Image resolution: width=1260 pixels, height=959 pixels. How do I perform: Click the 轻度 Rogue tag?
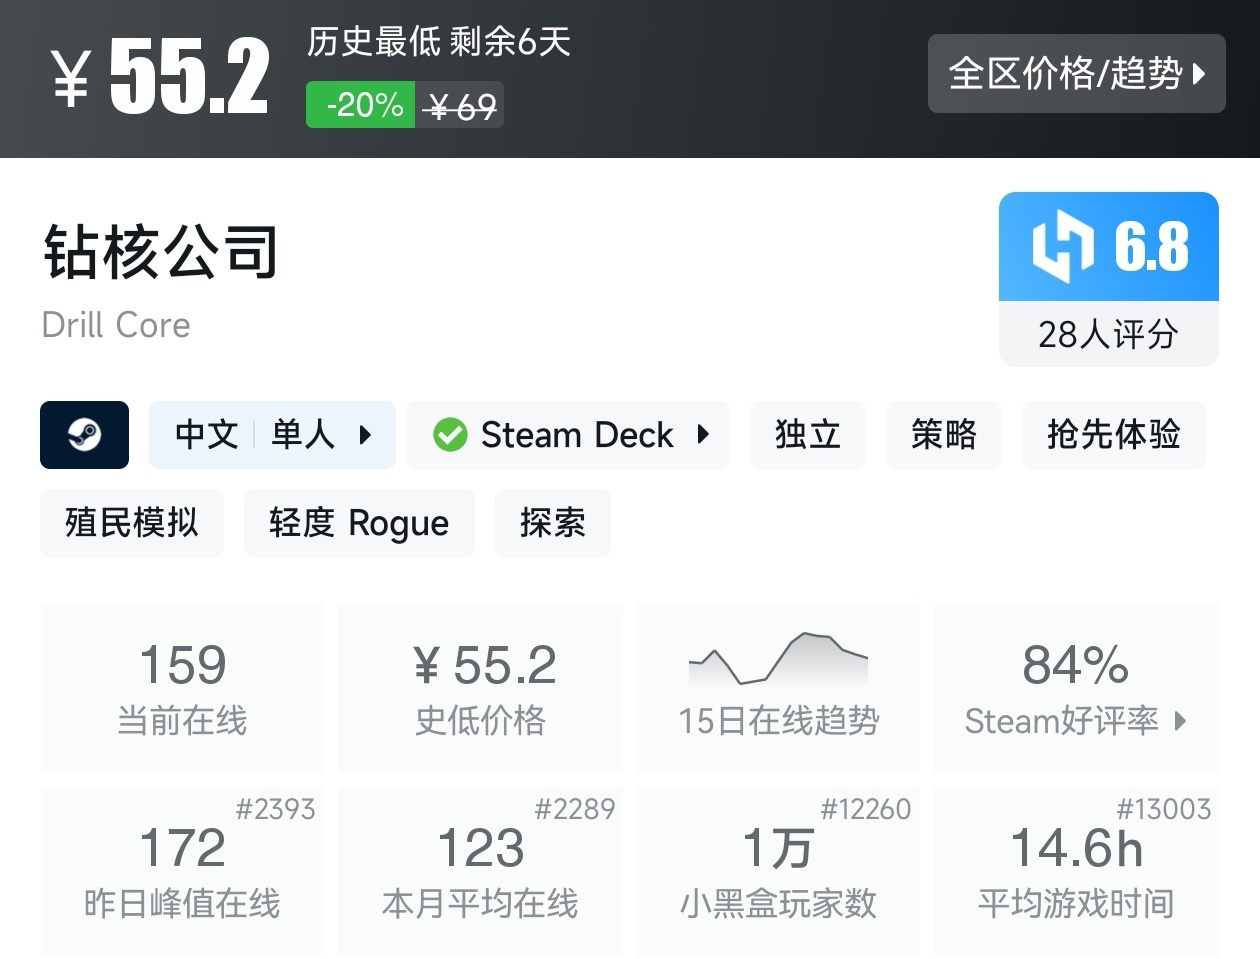point(359,522)
